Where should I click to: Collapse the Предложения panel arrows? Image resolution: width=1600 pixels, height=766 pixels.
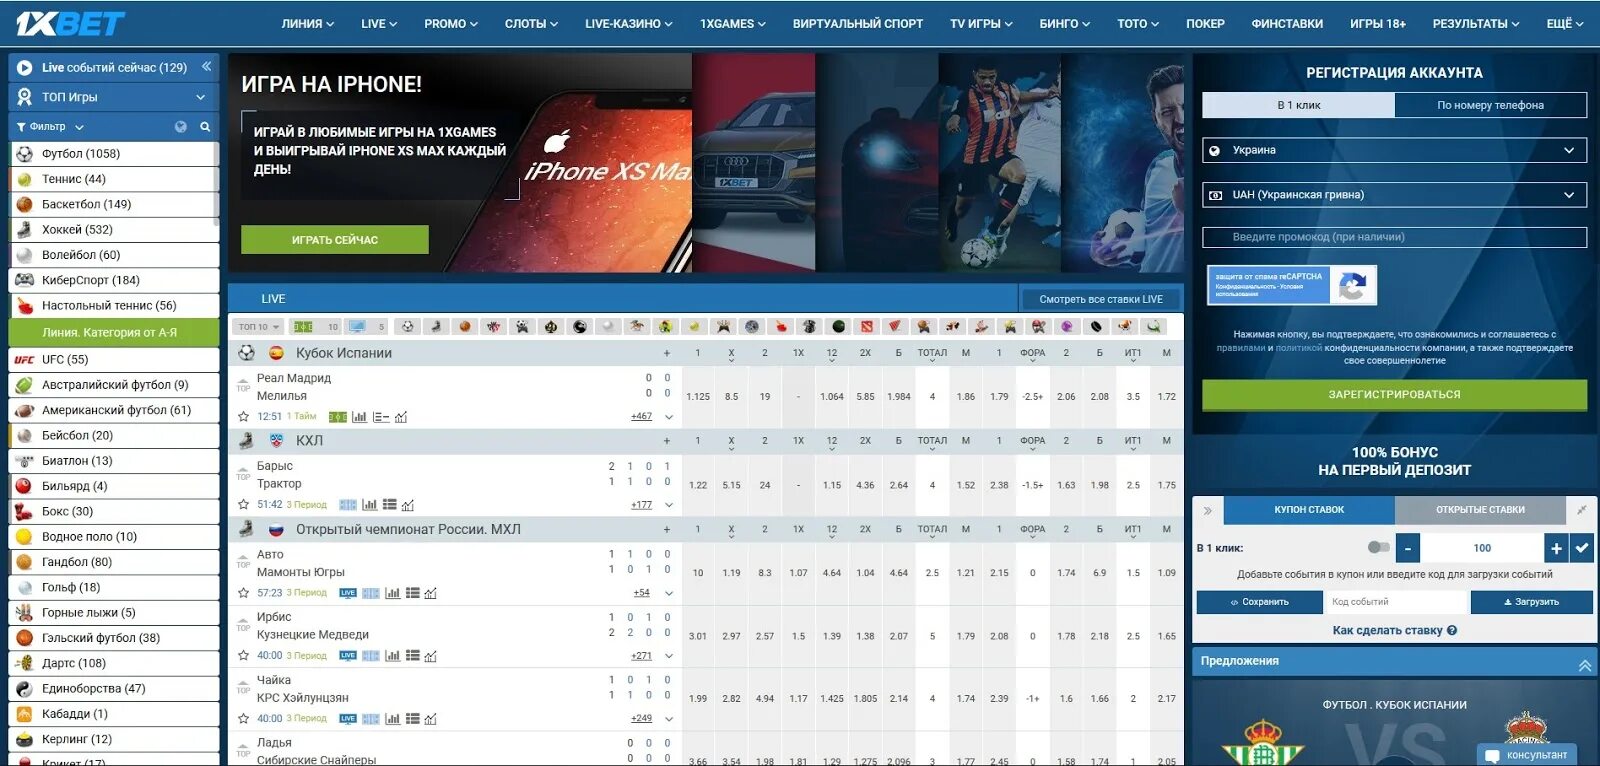pyautogui.click(x=1584, y=665)
